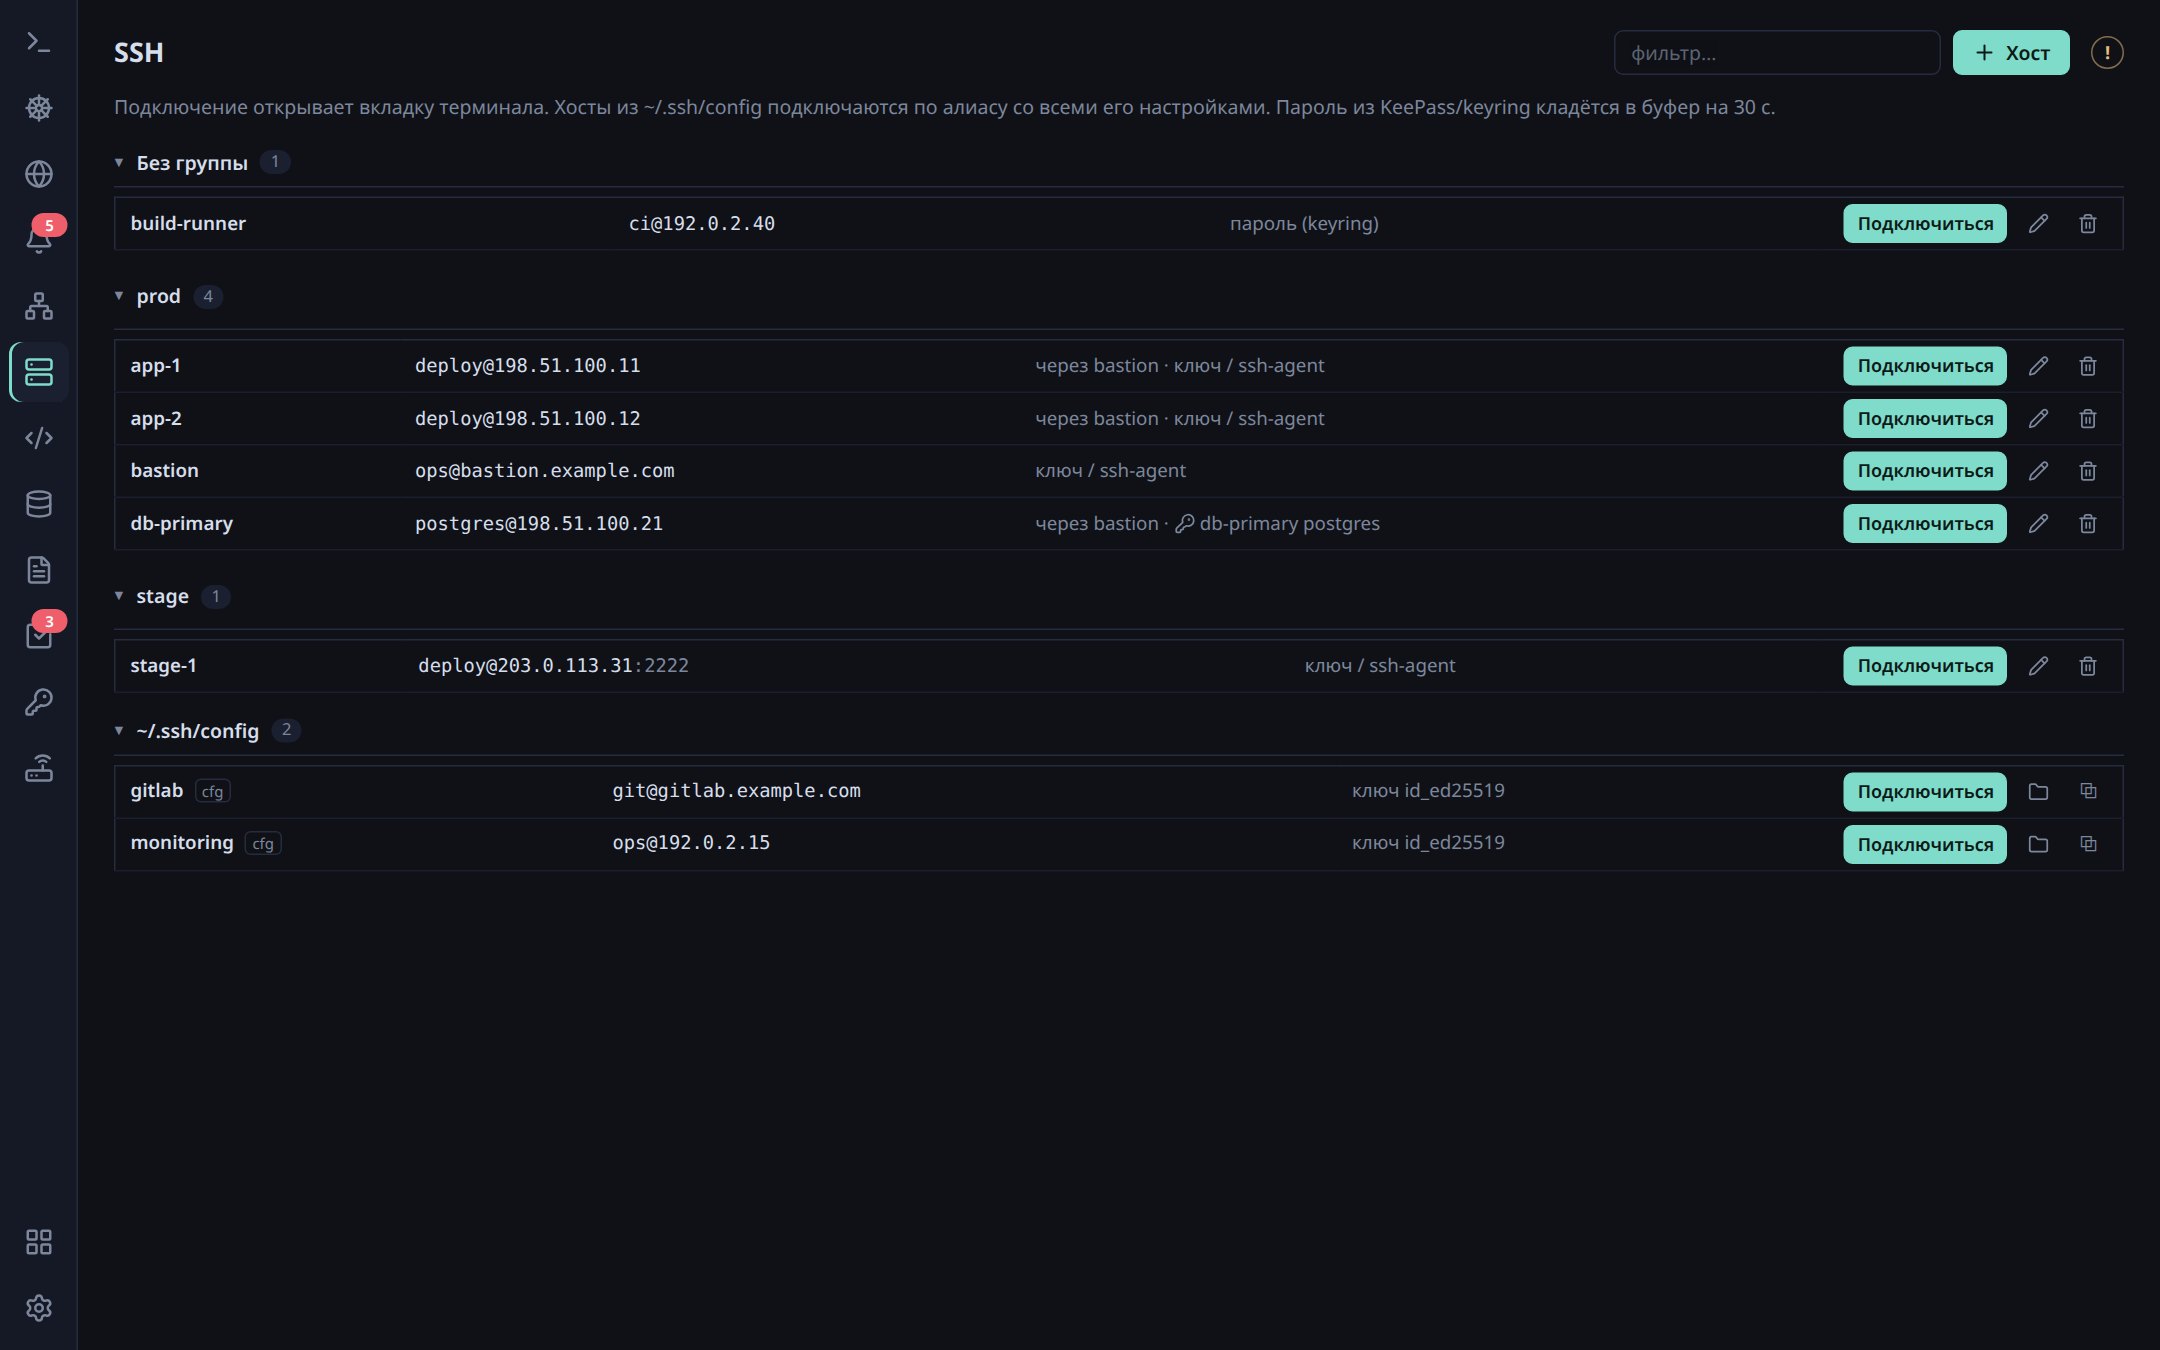Open the document file sidebar icon
Screen dimensions: 2160x1350
(x=38, y=570)
